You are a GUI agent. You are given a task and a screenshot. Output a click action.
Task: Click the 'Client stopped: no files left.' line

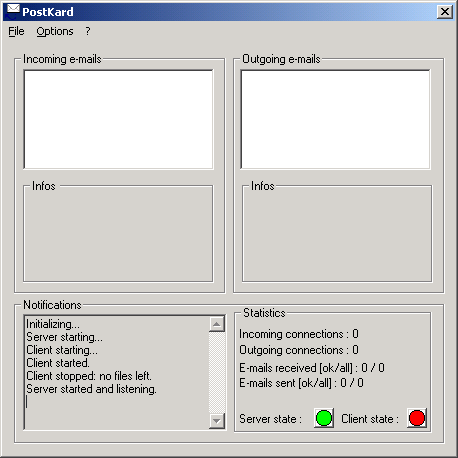point(89,376)
